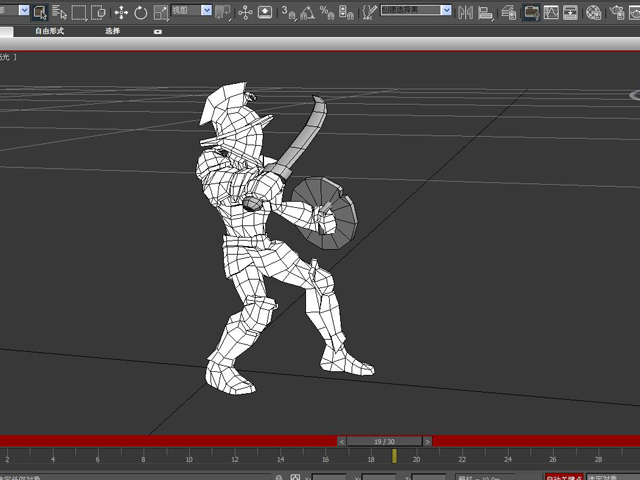Open the Curve Editor icon
The height and width of the screenshot is (480, 640).
point(551,12)
